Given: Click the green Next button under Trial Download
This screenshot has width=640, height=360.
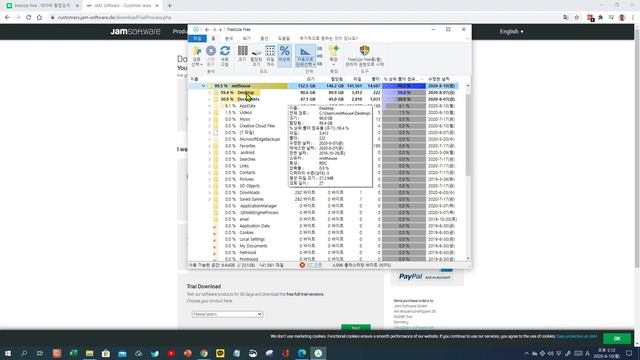Looking at the screenshot, I should coord(356,327).
